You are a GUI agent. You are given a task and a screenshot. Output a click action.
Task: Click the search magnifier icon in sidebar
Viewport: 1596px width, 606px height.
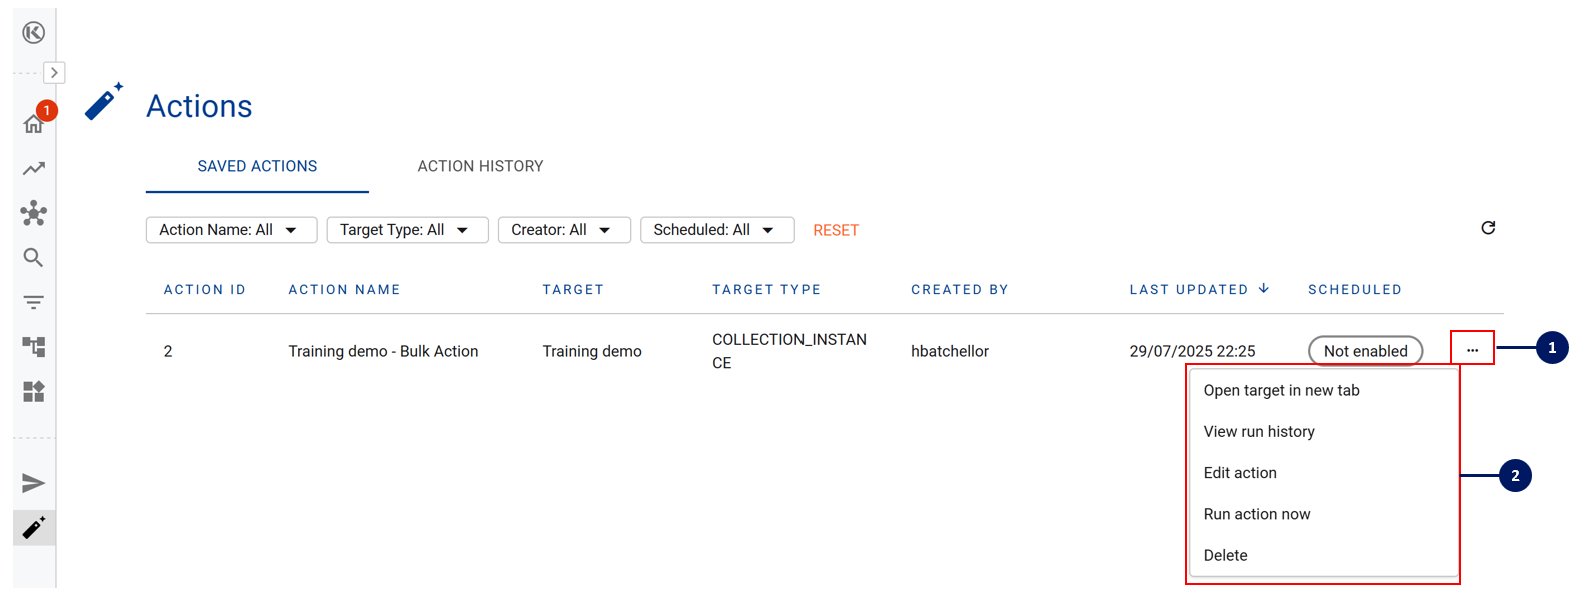coord(34,258)
